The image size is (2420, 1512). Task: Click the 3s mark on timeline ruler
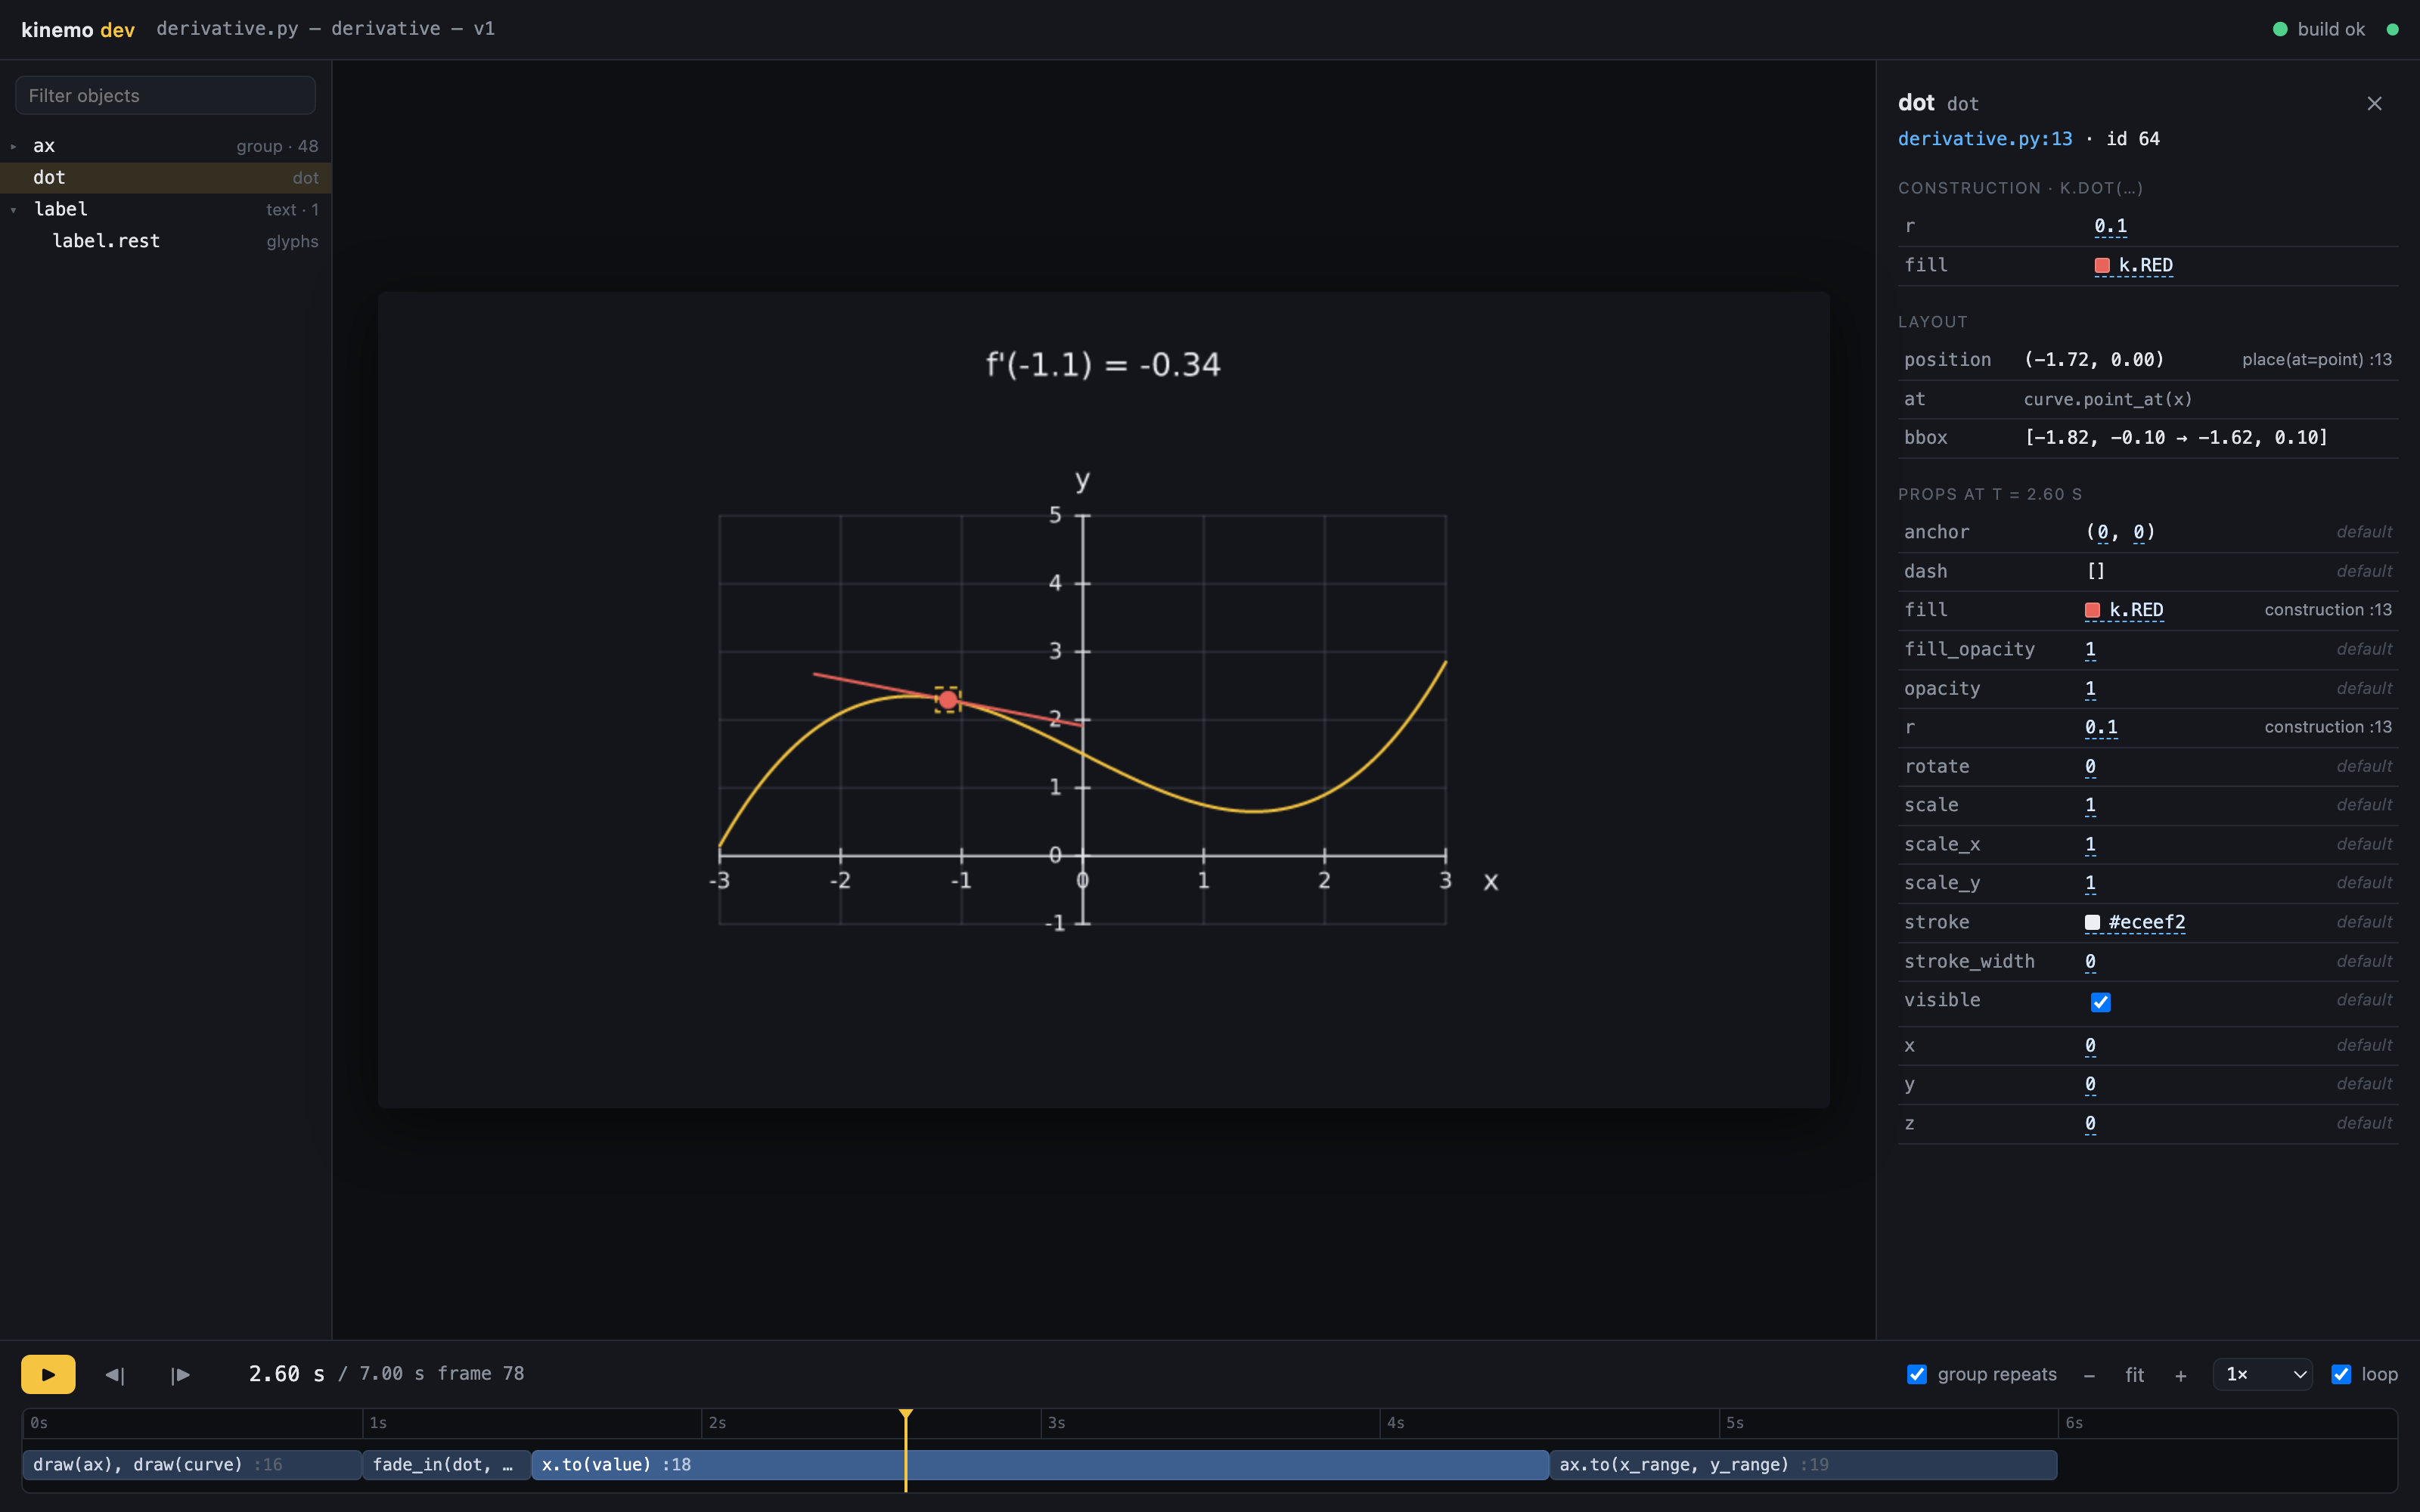point(1056,1423)
